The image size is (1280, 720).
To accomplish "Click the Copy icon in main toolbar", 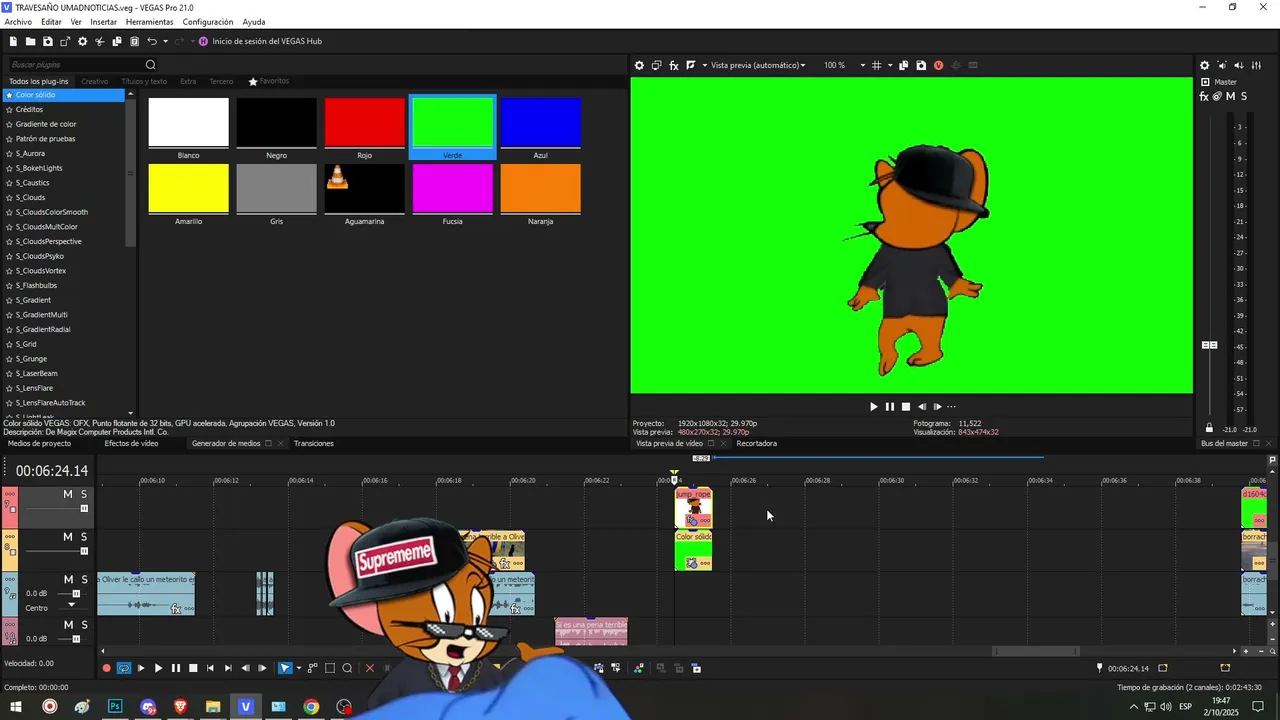I will click(117, 41).
